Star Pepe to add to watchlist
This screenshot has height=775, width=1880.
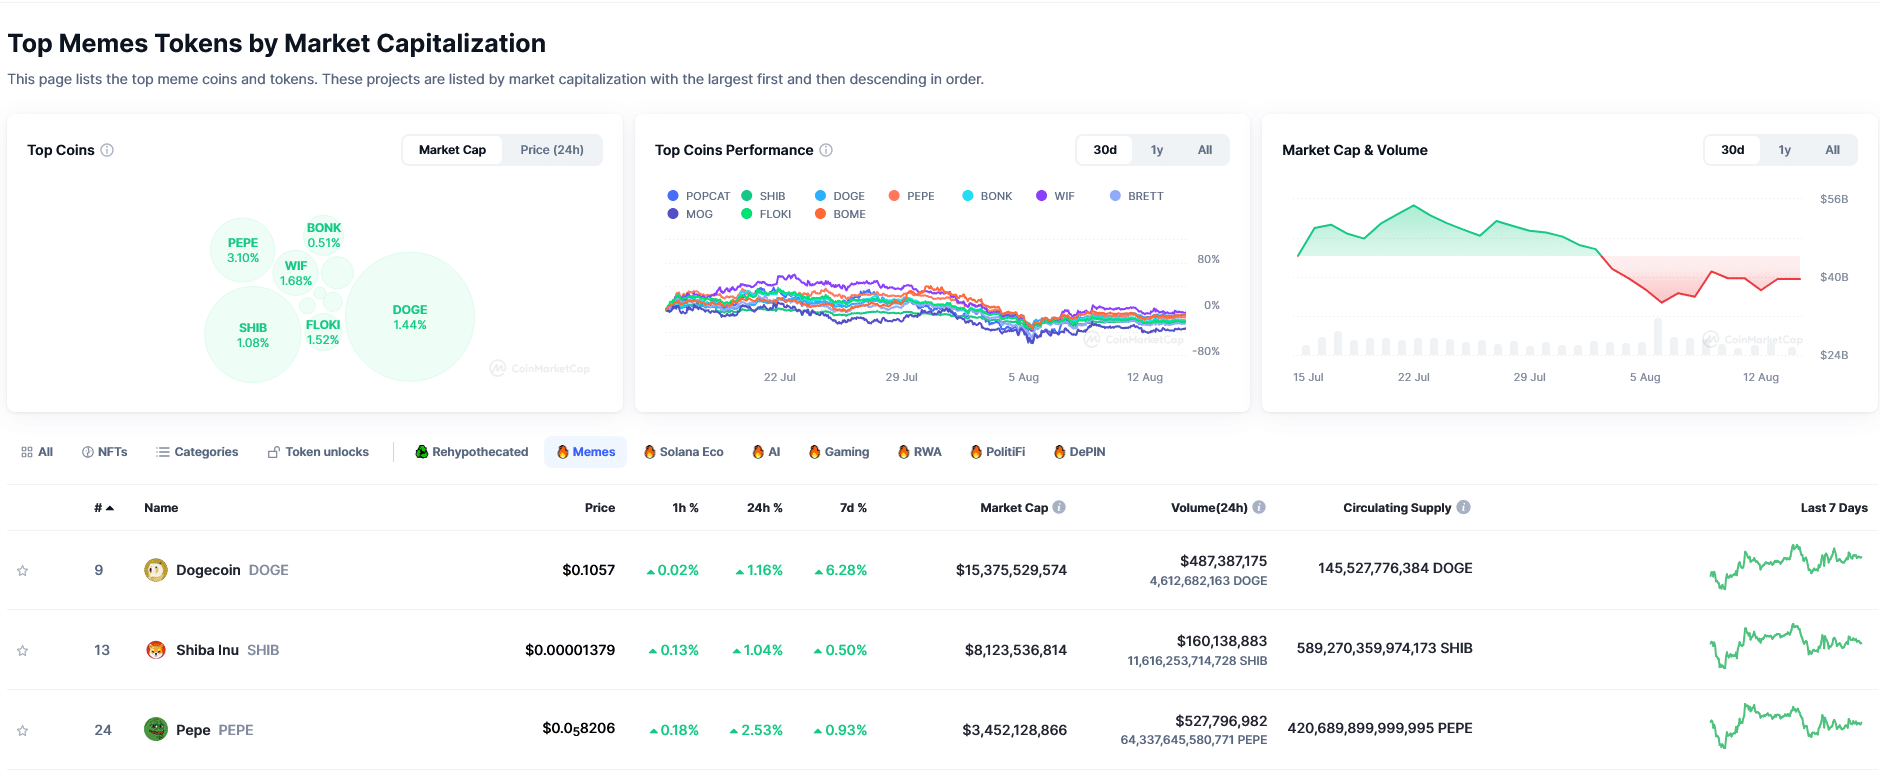[22, 731]
